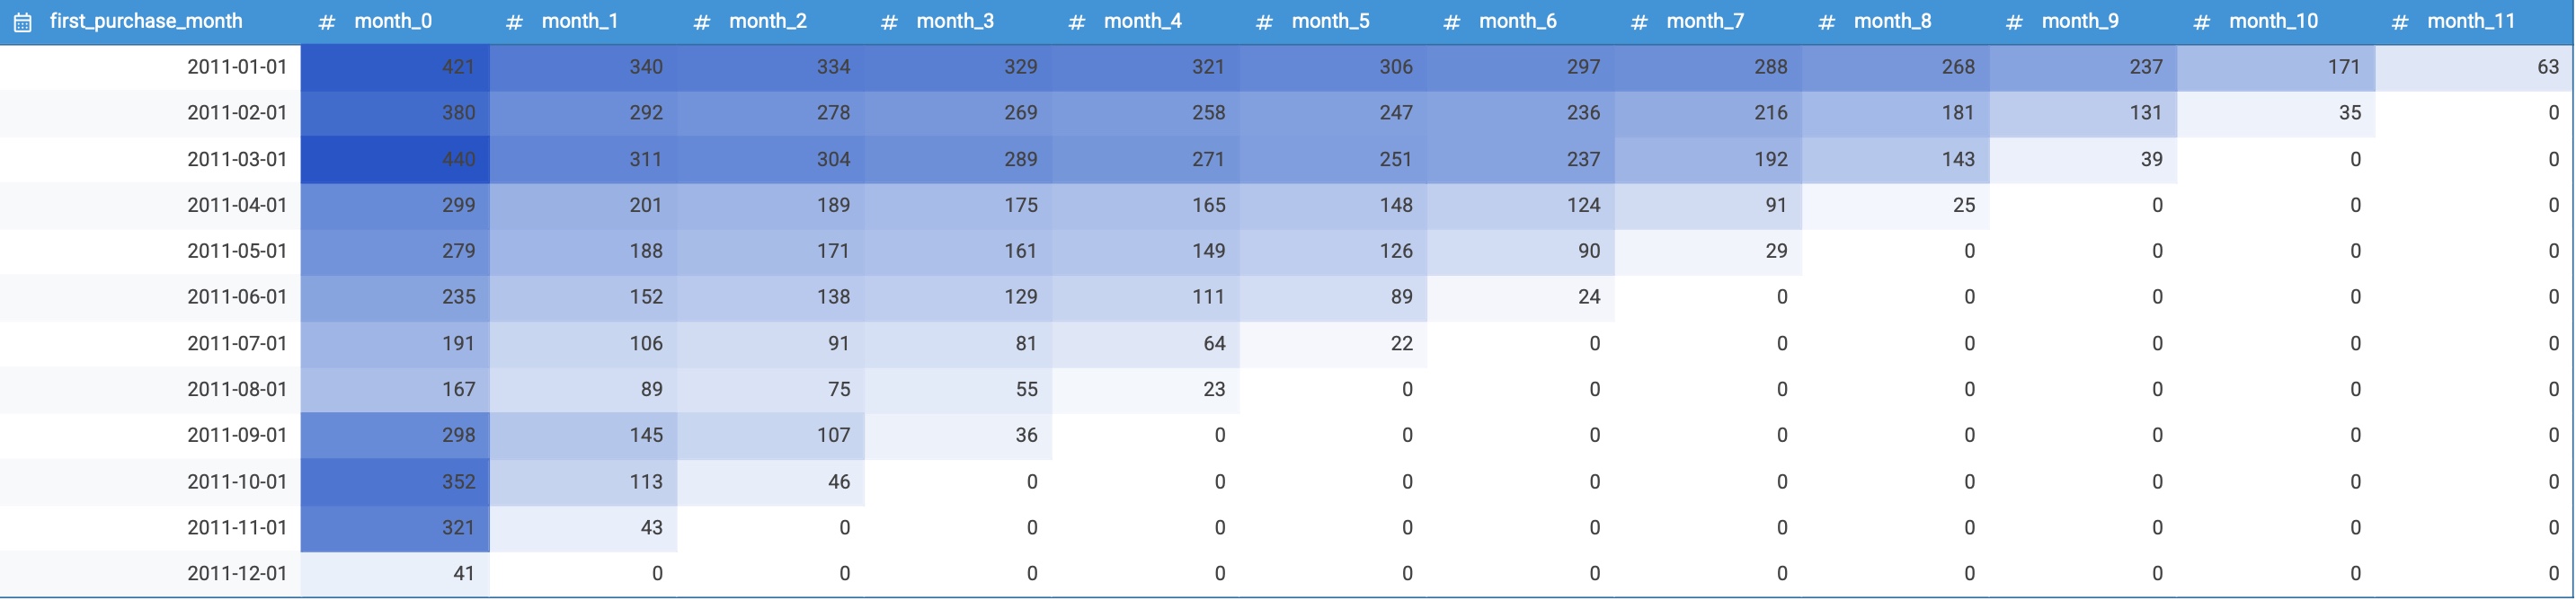Sort by the first_purchase_month column header
2576x600 pixels.
coord(146,21)
